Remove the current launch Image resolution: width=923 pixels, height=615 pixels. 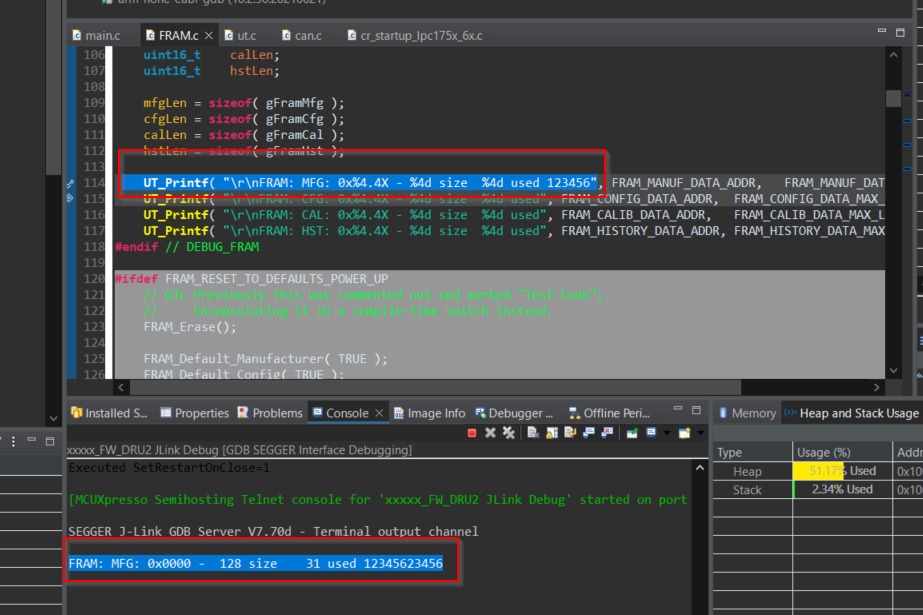click(x=490, y=432)
